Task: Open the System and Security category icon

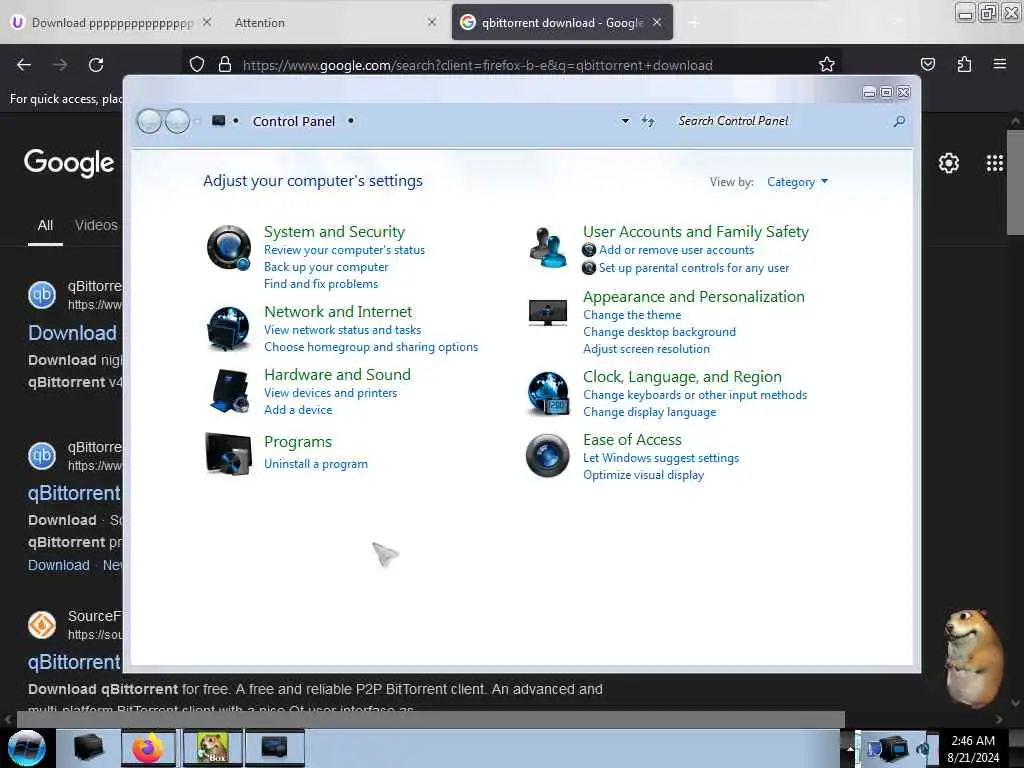Action: coord(229,248)
